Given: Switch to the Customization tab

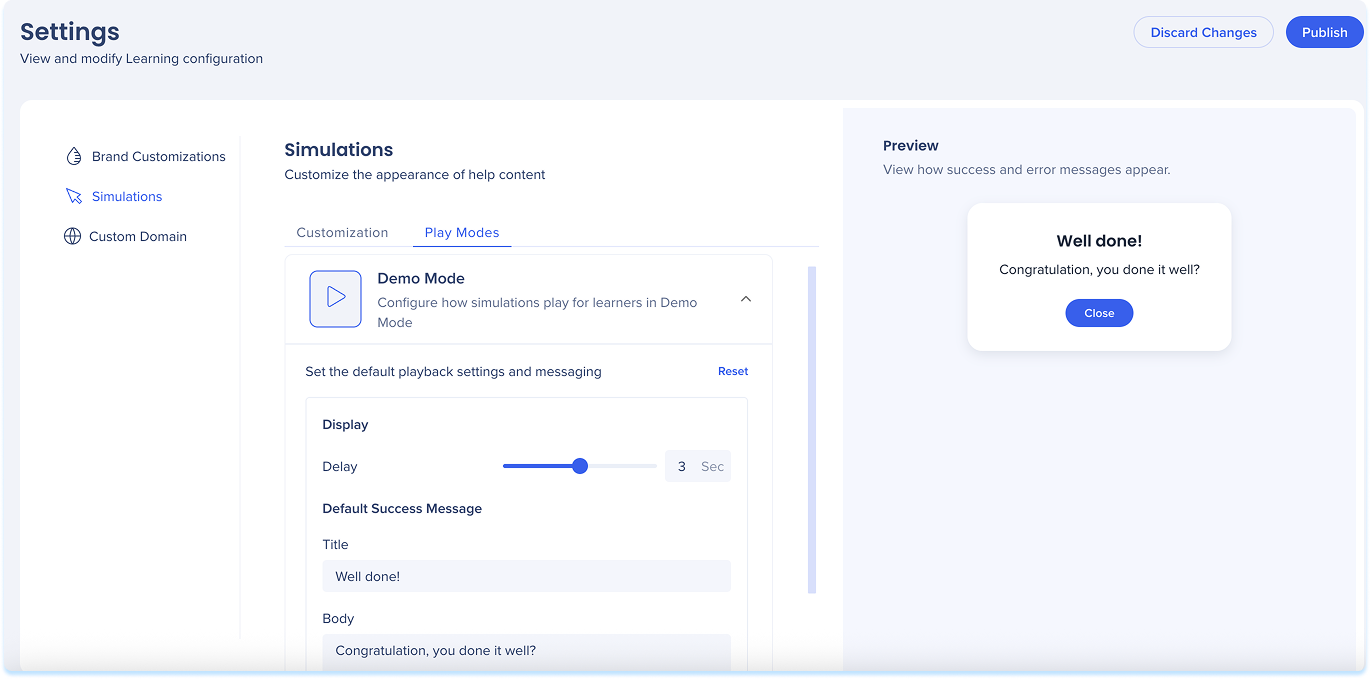Looking at the screenshot, I should (342, 232).
